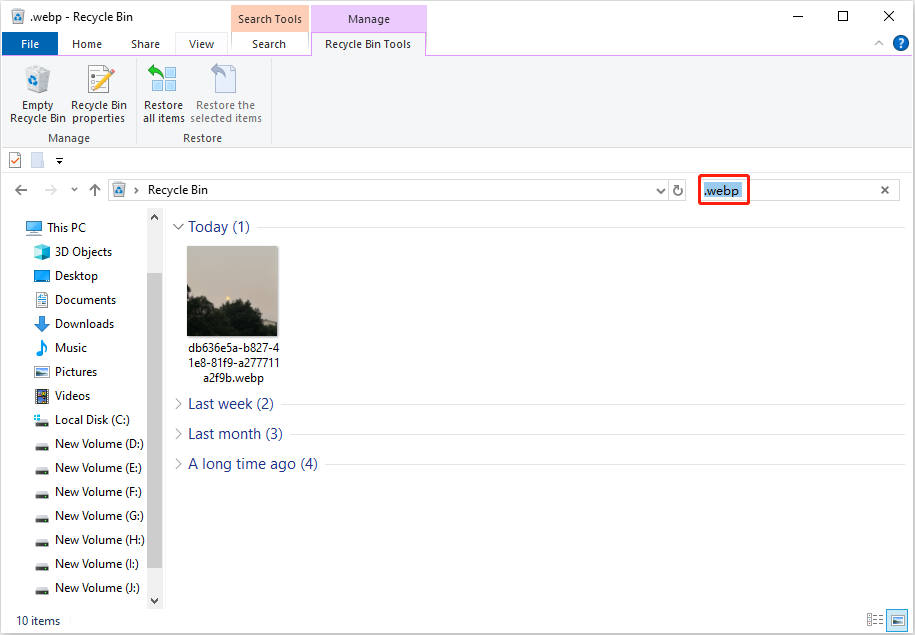
Task: Open Documents in the sidebar
Action: coord(75,299)
